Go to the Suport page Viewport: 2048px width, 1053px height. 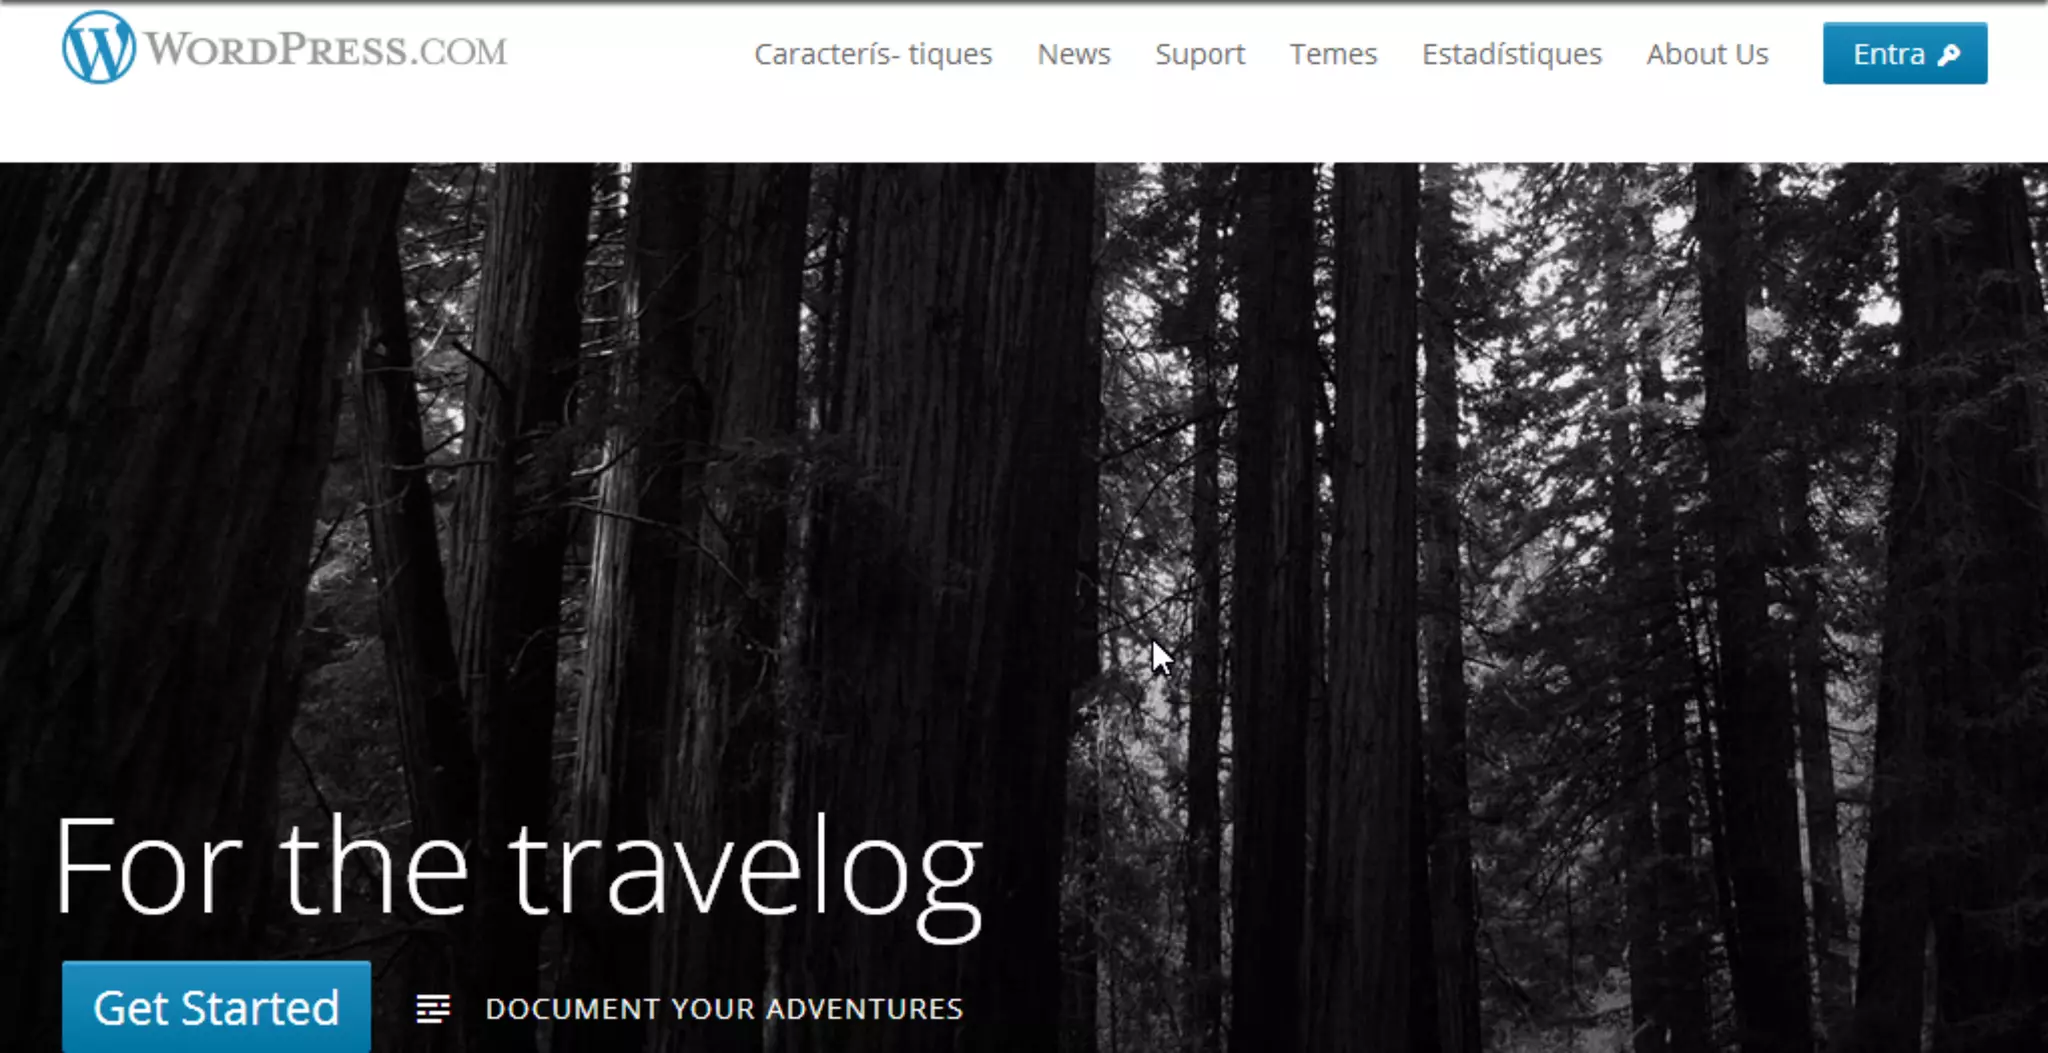(1200, 54)
